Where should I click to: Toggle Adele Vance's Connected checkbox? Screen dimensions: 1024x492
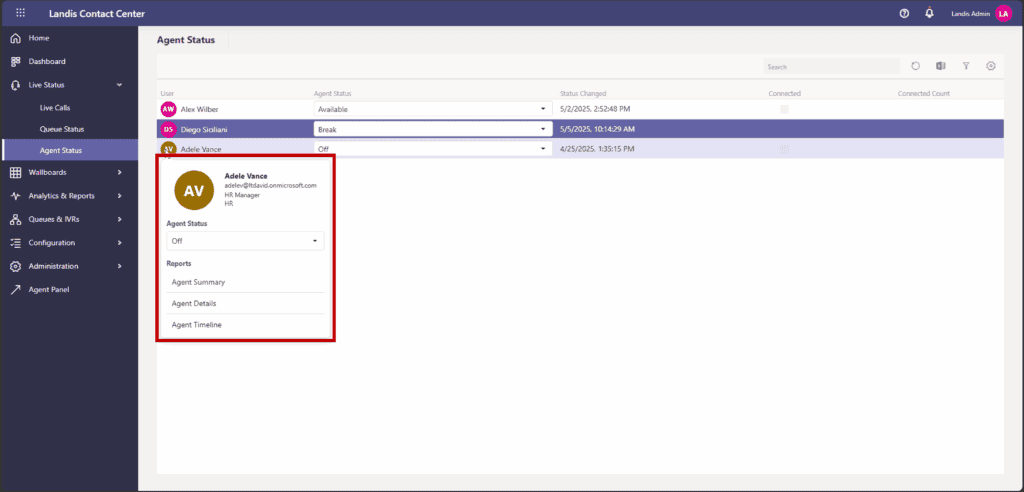[784, 149]
